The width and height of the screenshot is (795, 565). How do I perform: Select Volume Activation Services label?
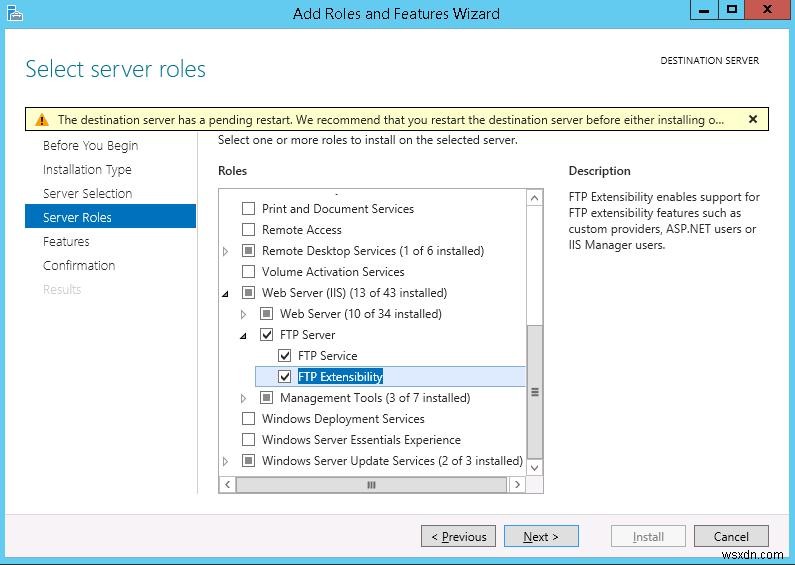[333, 271]
